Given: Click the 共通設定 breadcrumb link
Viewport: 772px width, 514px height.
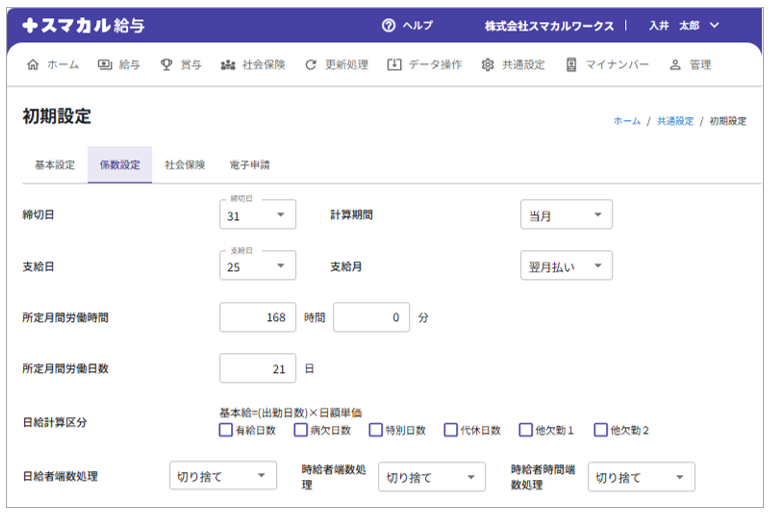Looking at the screenshot, I should (675, 121).
